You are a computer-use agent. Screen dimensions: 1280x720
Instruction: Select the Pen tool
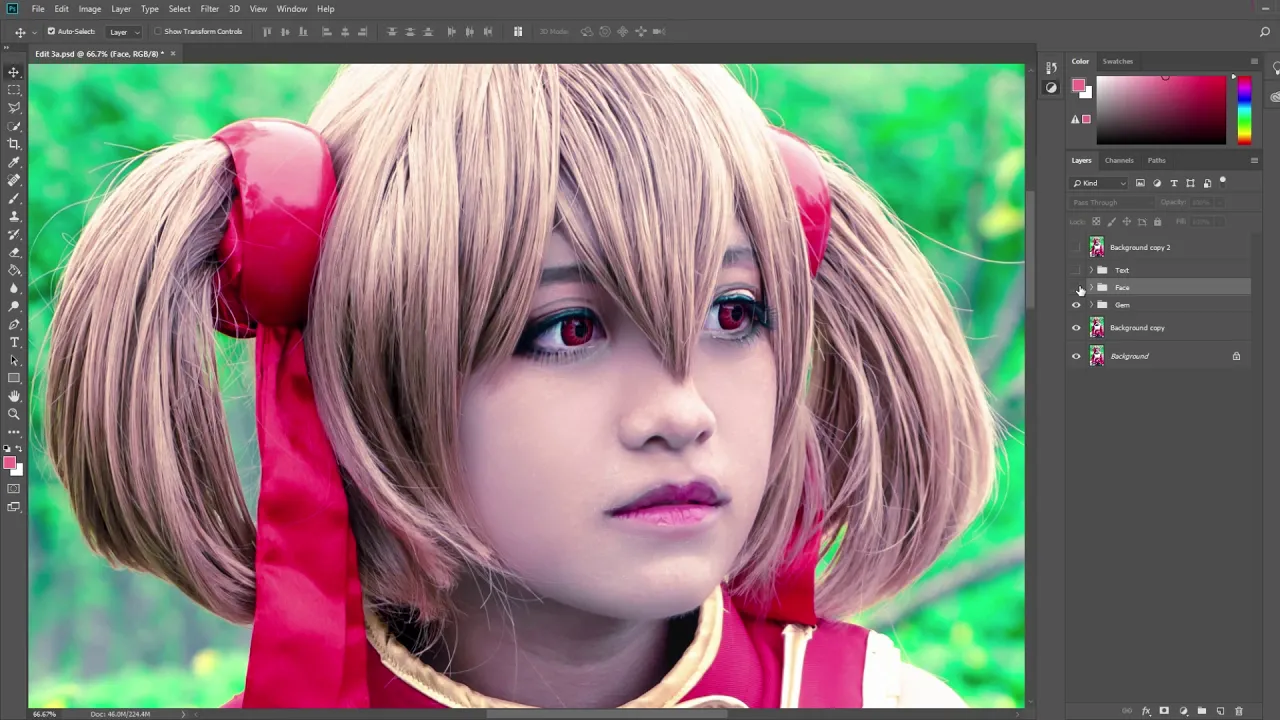[14, 324]
